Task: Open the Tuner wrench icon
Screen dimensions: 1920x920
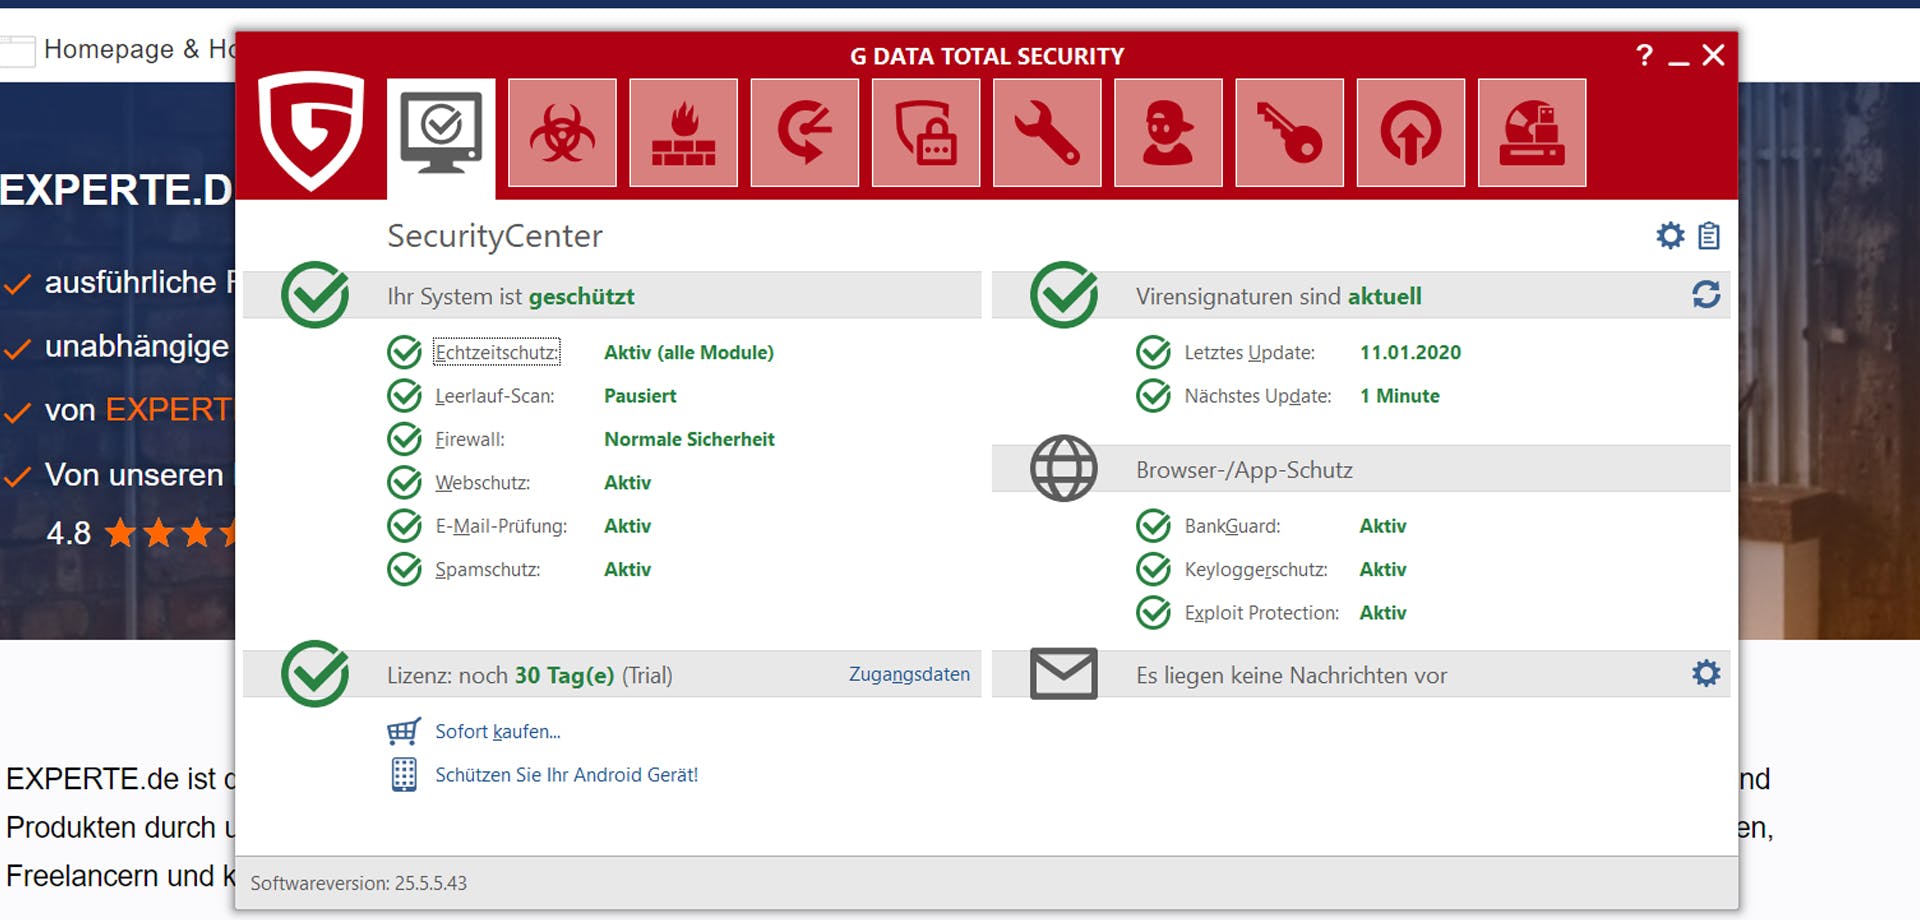Action: point(1046,131)
